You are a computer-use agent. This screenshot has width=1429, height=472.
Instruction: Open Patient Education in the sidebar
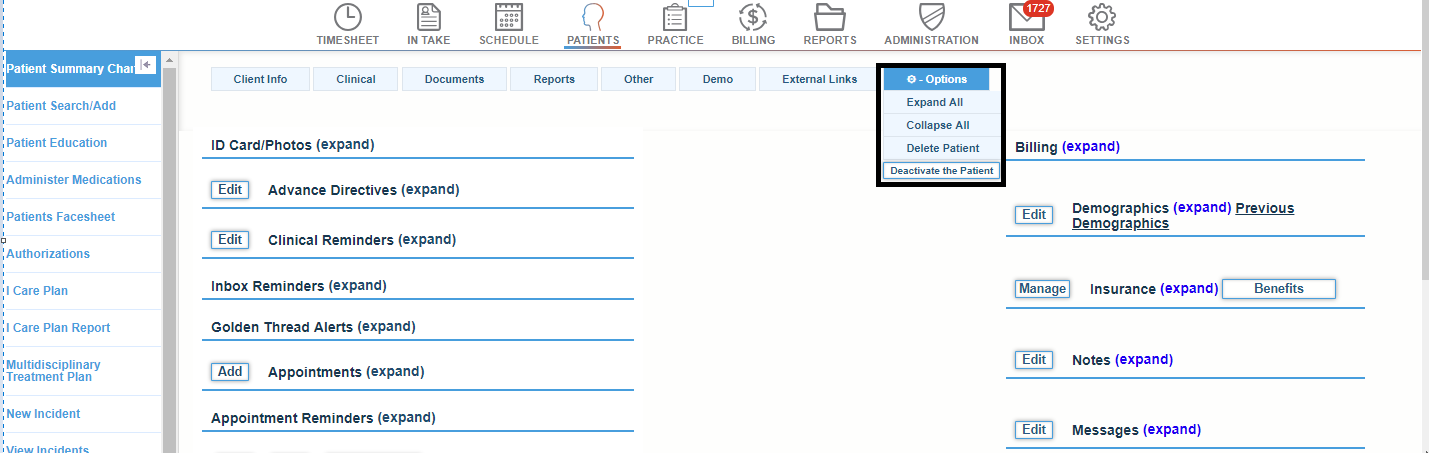[57, 143]
